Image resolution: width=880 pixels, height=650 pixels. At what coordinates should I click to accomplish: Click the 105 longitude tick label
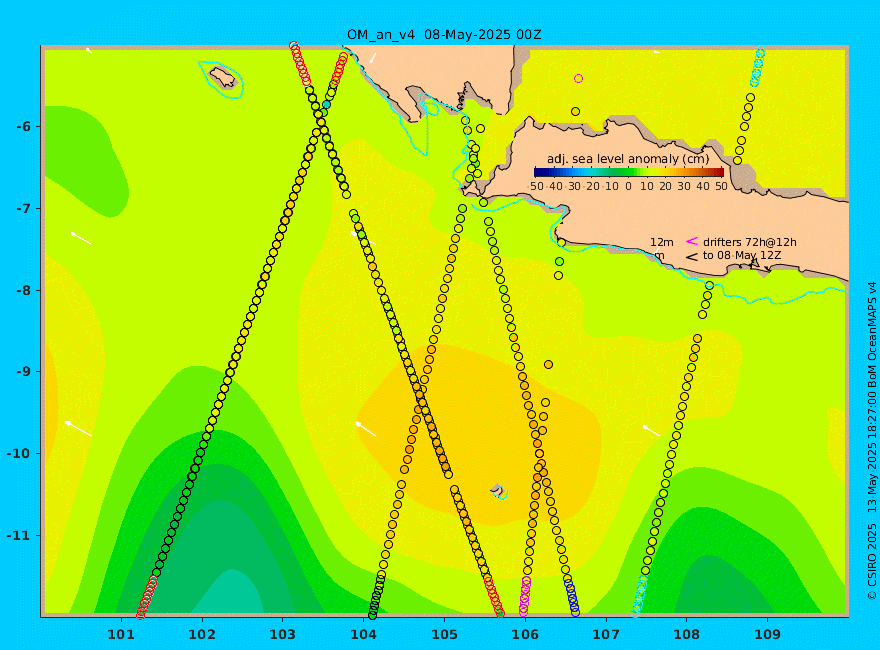click(x=444, y=634)
